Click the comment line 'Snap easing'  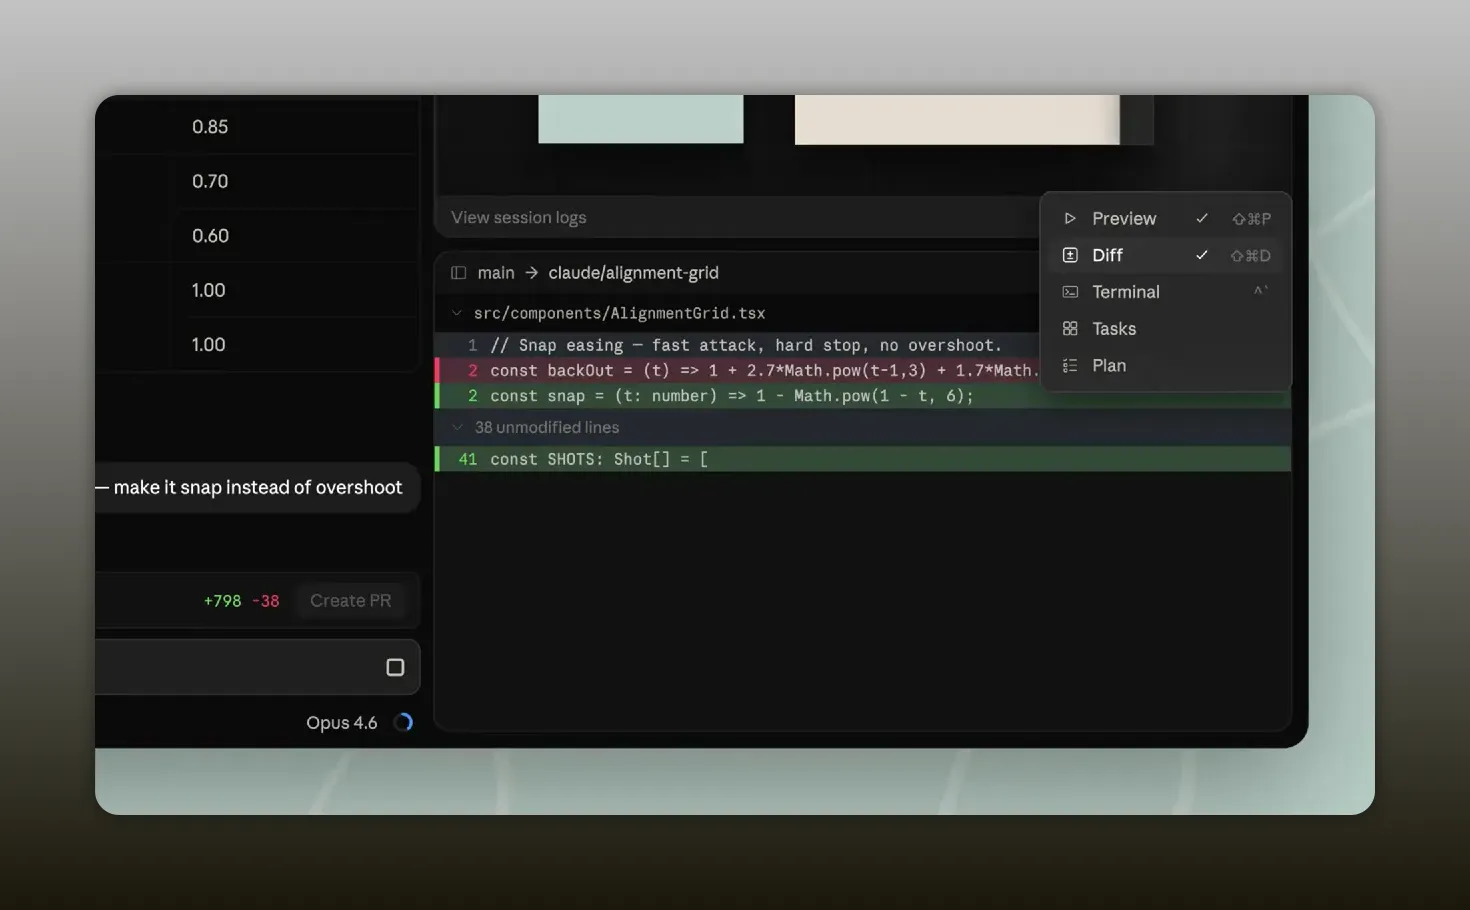(x=738, y=345)
